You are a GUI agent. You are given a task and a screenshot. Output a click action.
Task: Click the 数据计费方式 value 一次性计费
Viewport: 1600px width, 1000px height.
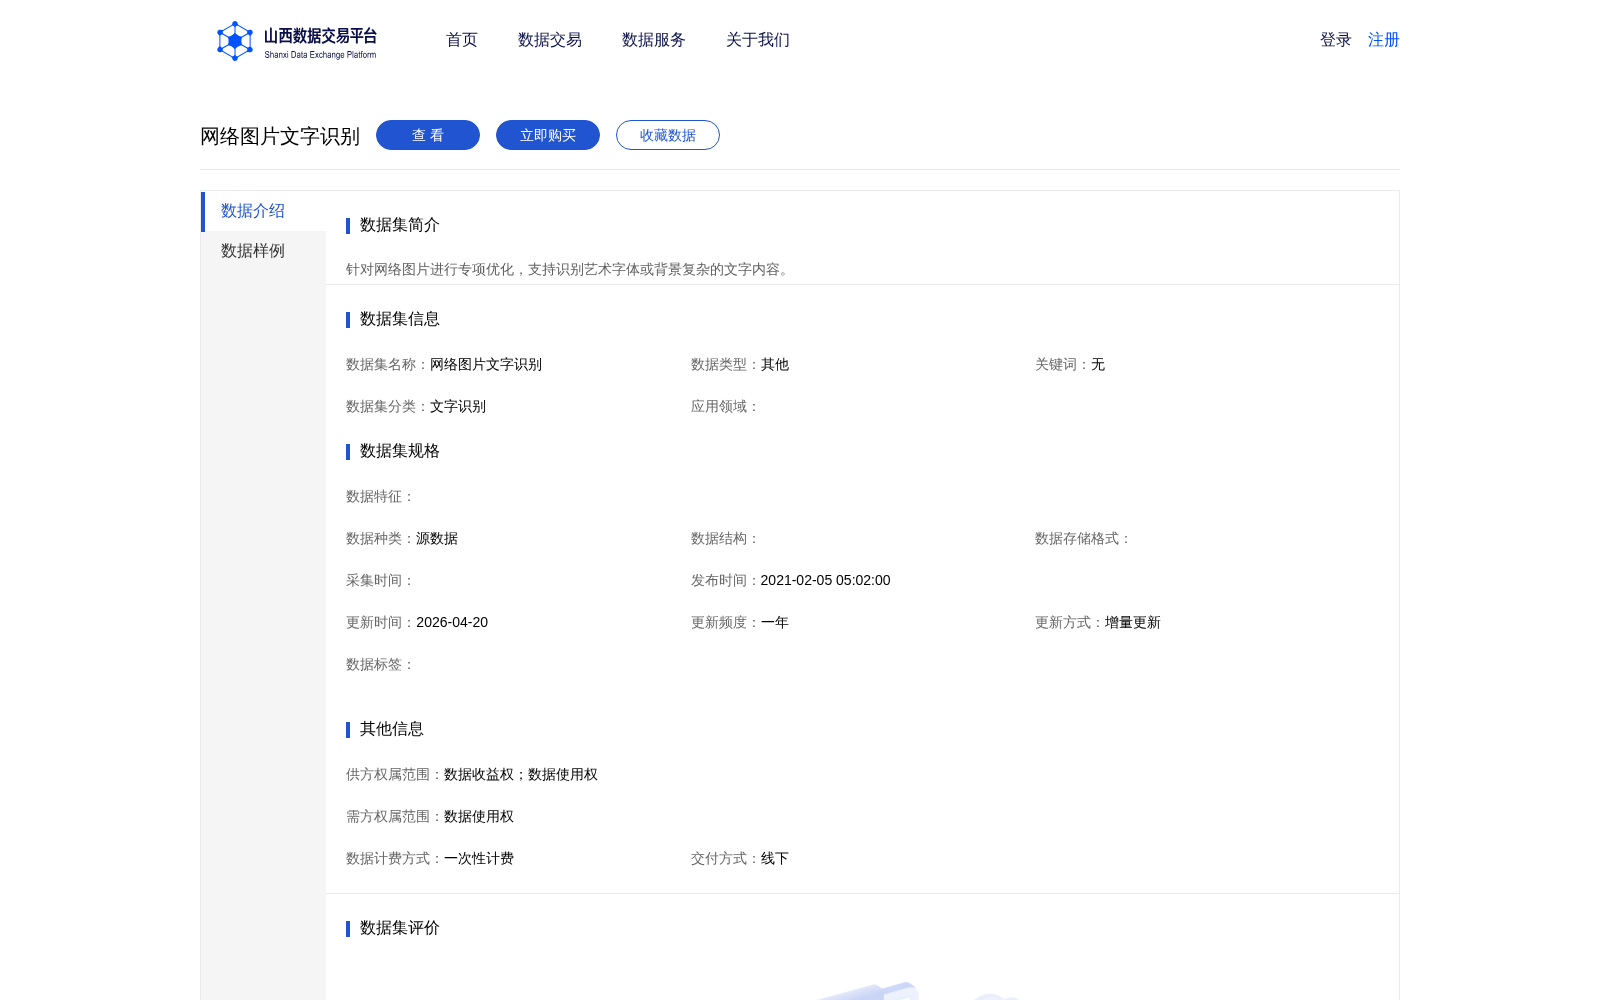click(479, 859)
